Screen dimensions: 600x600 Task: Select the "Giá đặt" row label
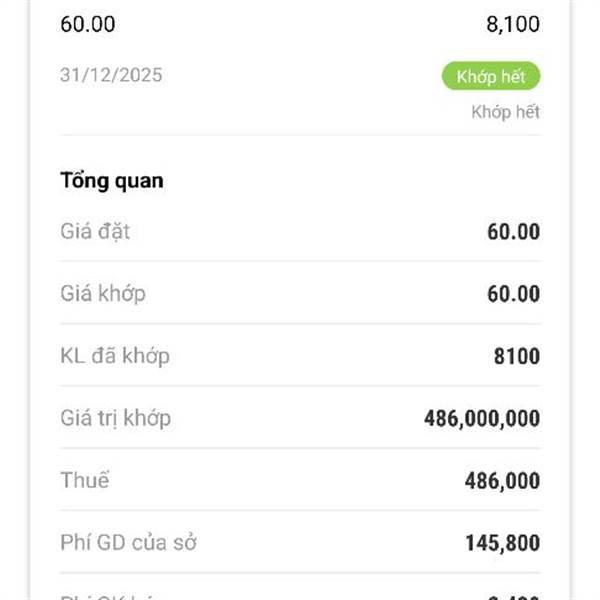click(95, 233)
